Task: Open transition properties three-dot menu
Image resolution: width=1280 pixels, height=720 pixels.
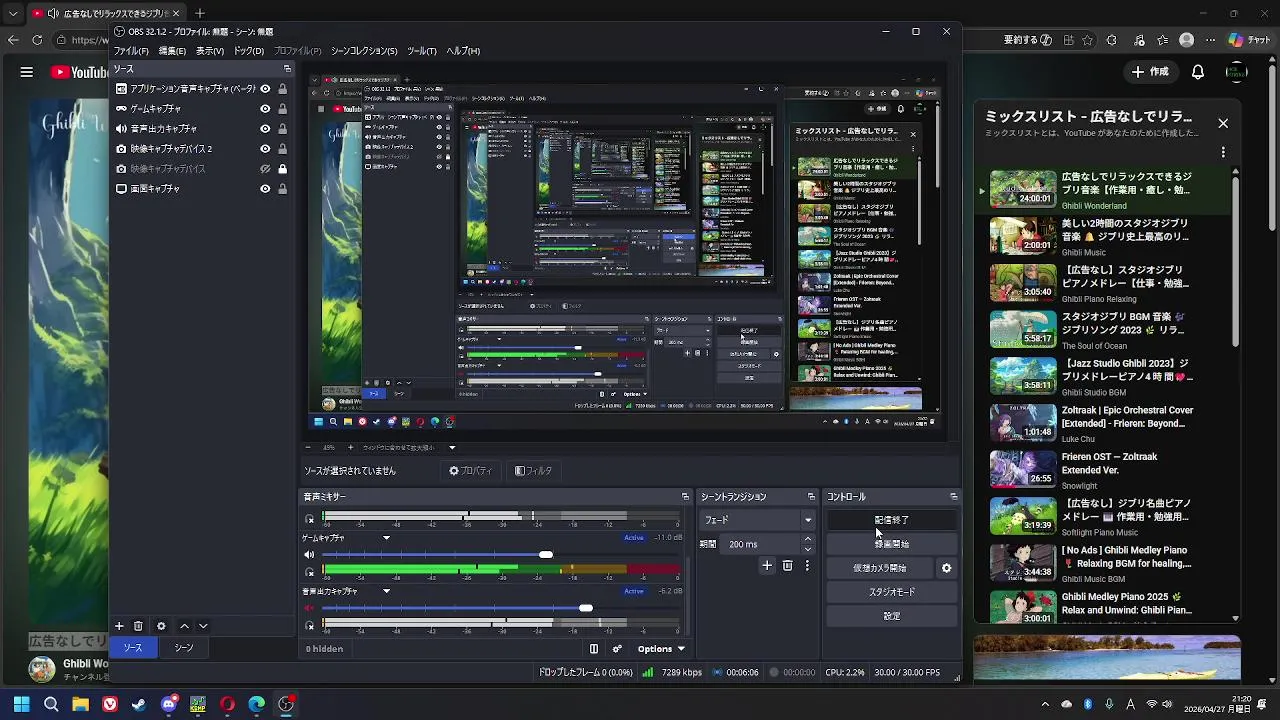Action: click(807, 566)
